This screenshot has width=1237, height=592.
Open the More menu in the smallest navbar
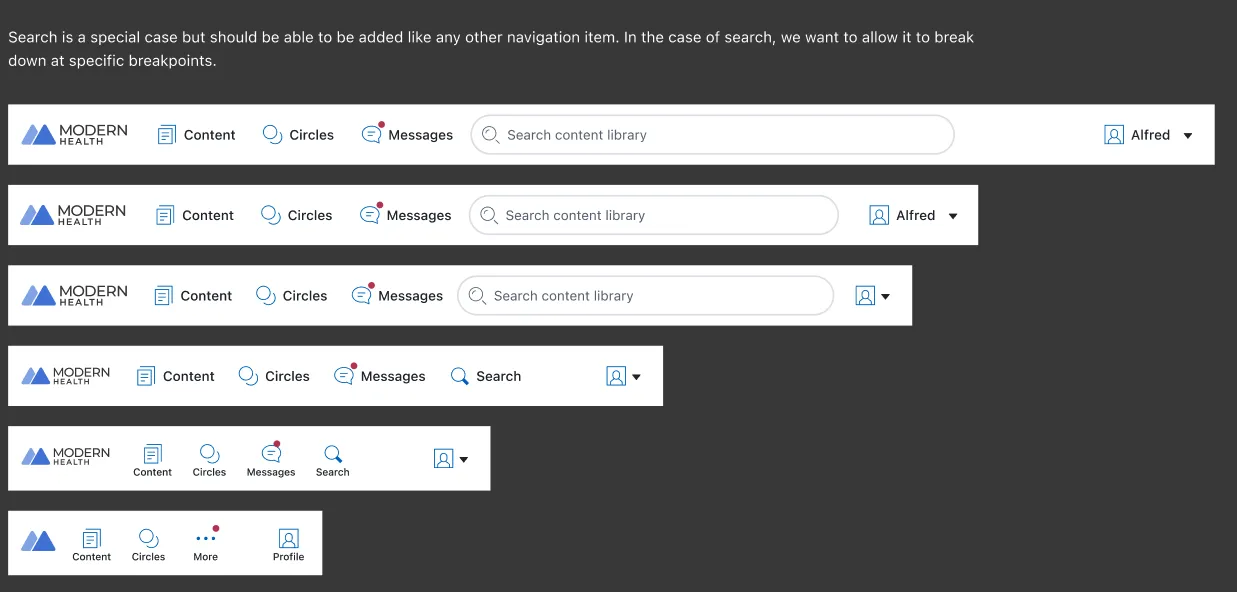tap(206, 544)
